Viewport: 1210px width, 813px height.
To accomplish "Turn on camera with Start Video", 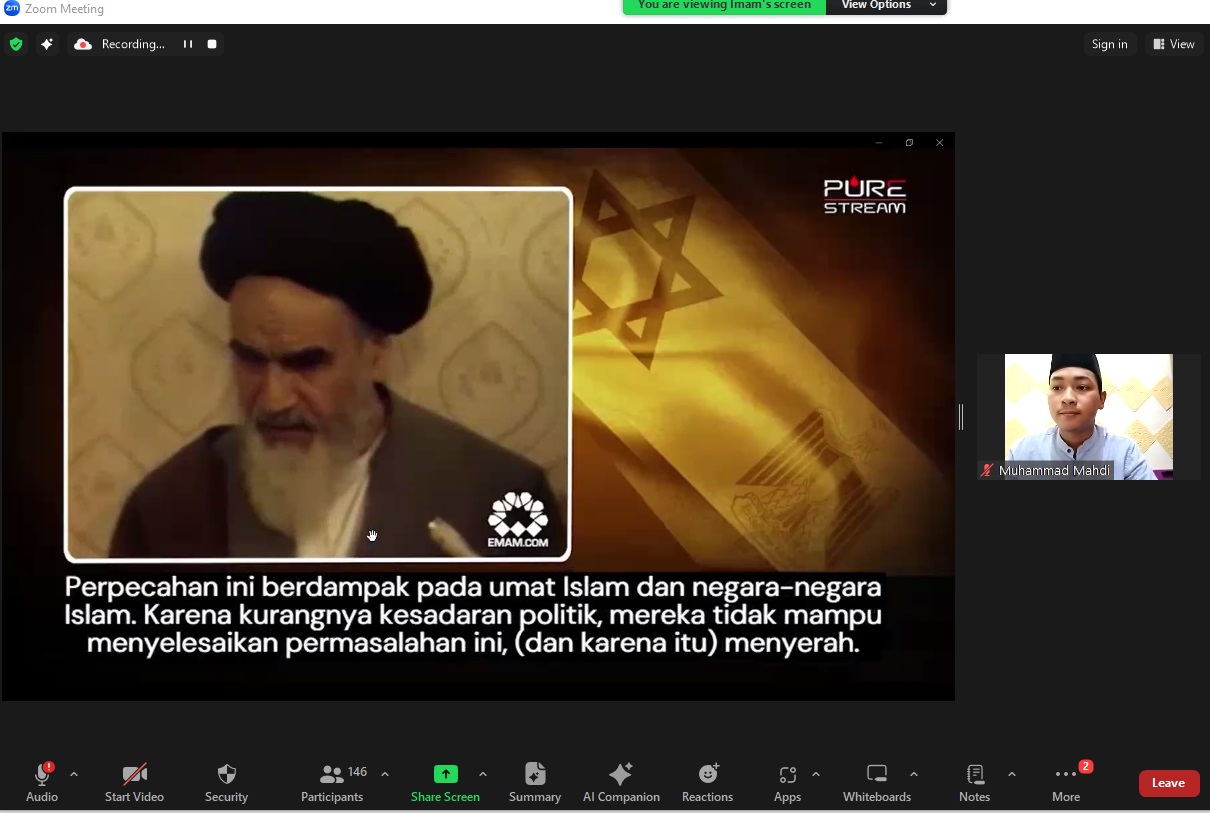I will tap(134, 782).
